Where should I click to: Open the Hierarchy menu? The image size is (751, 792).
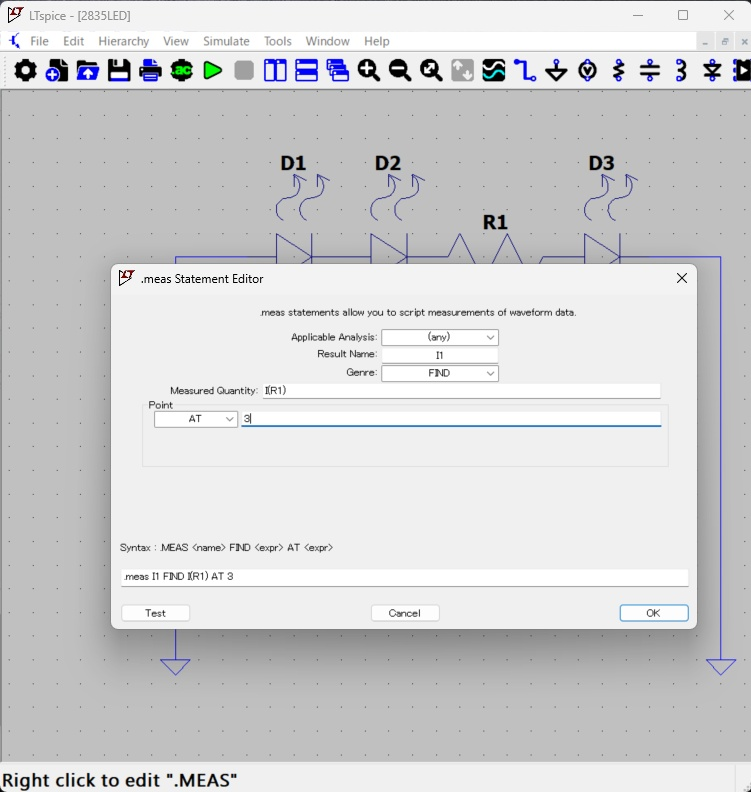tap(124, 41)
